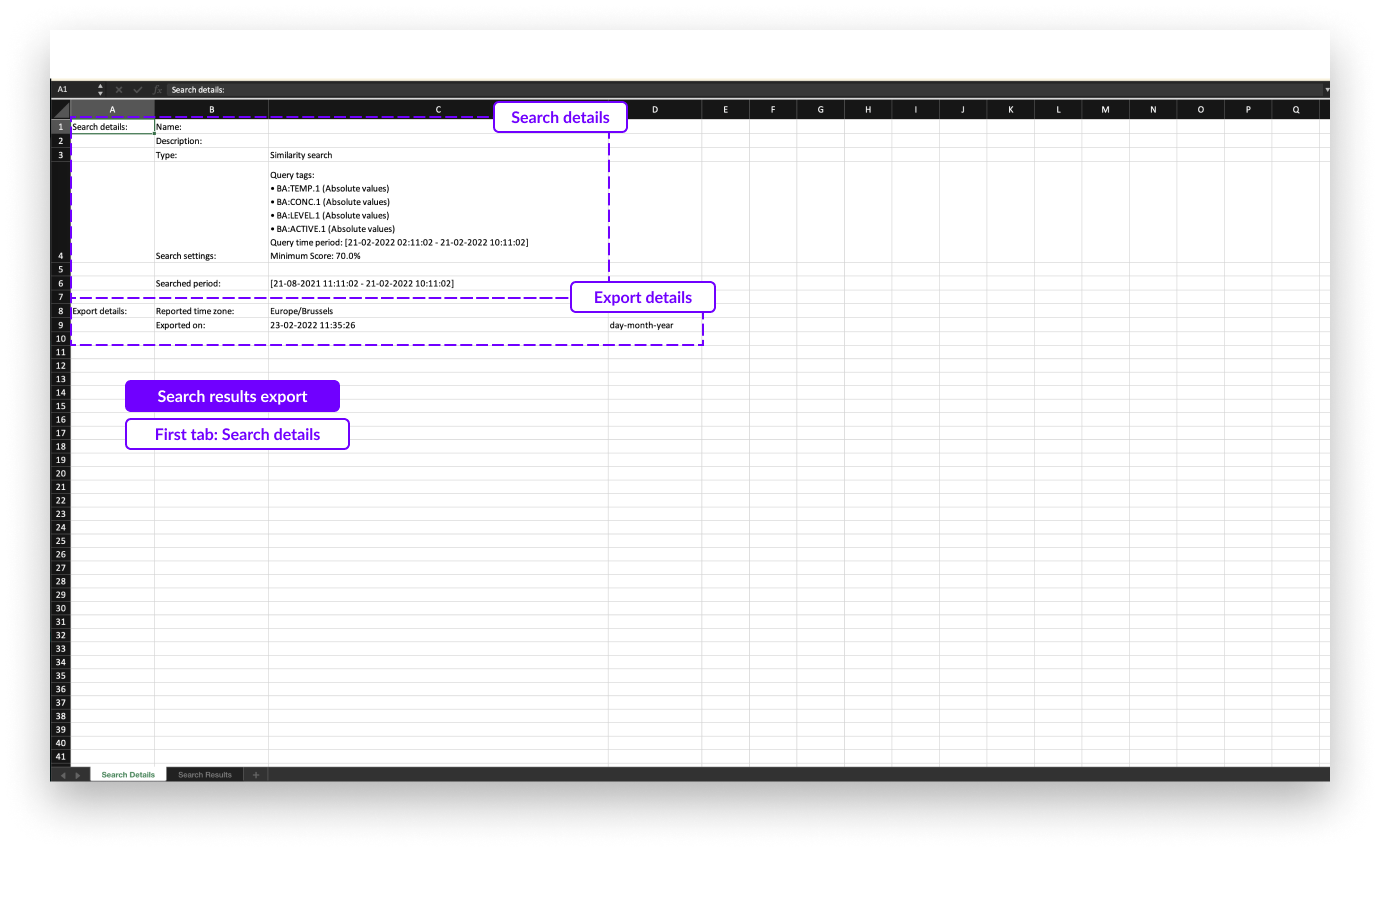
Task: Click the formula bar text field
Action: tap(700, 90)
